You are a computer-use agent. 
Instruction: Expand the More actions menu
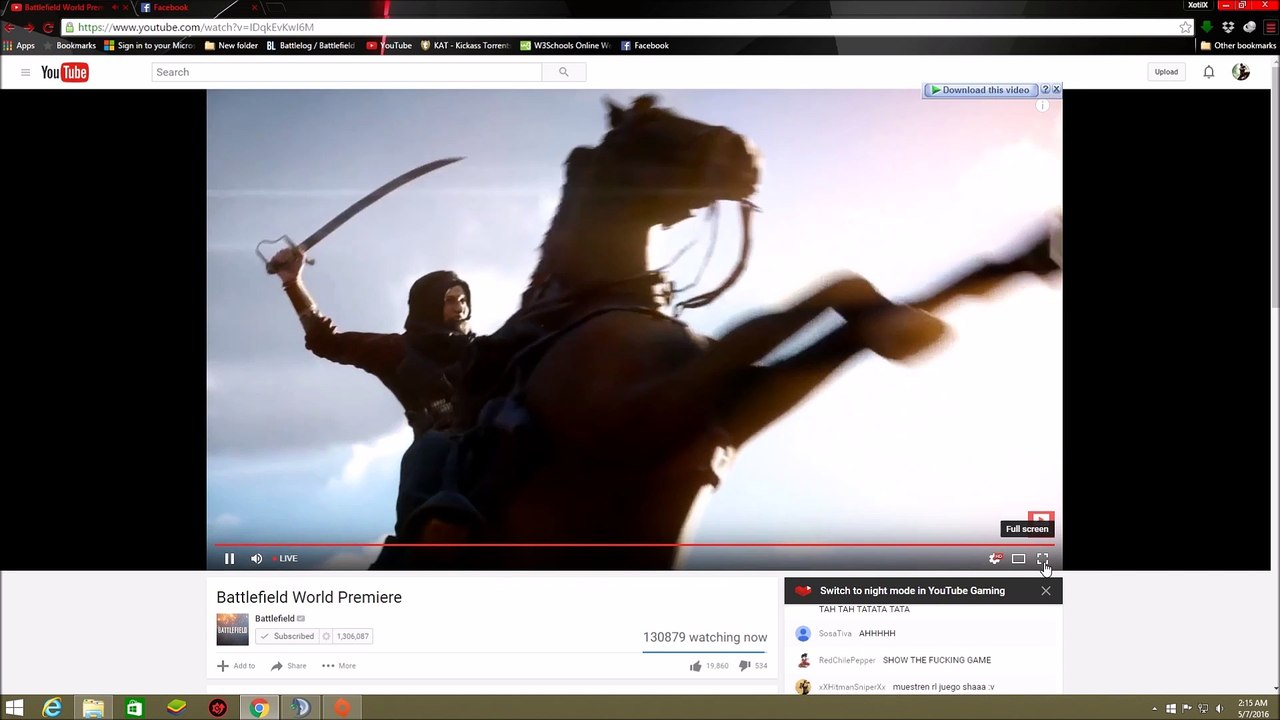point(339,666)
